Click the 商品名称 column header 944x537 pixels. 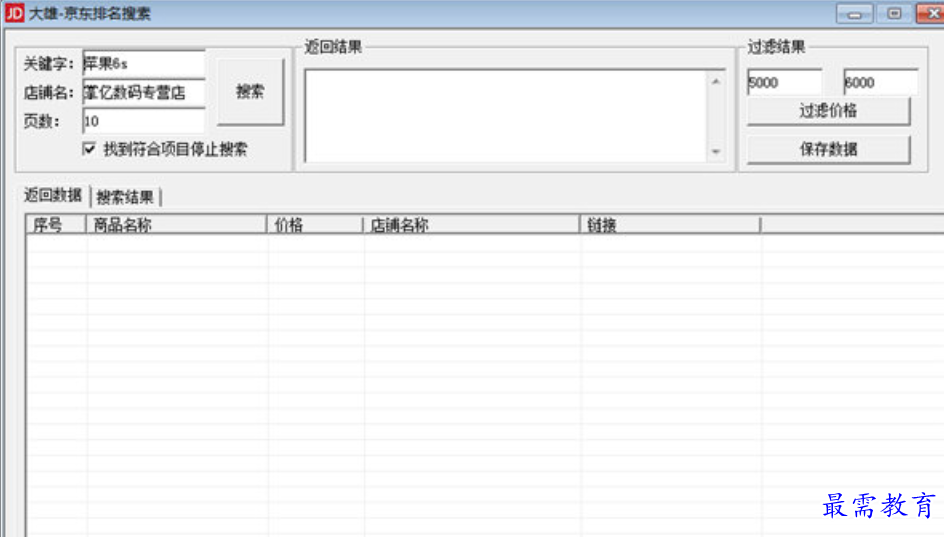point(176,225)
